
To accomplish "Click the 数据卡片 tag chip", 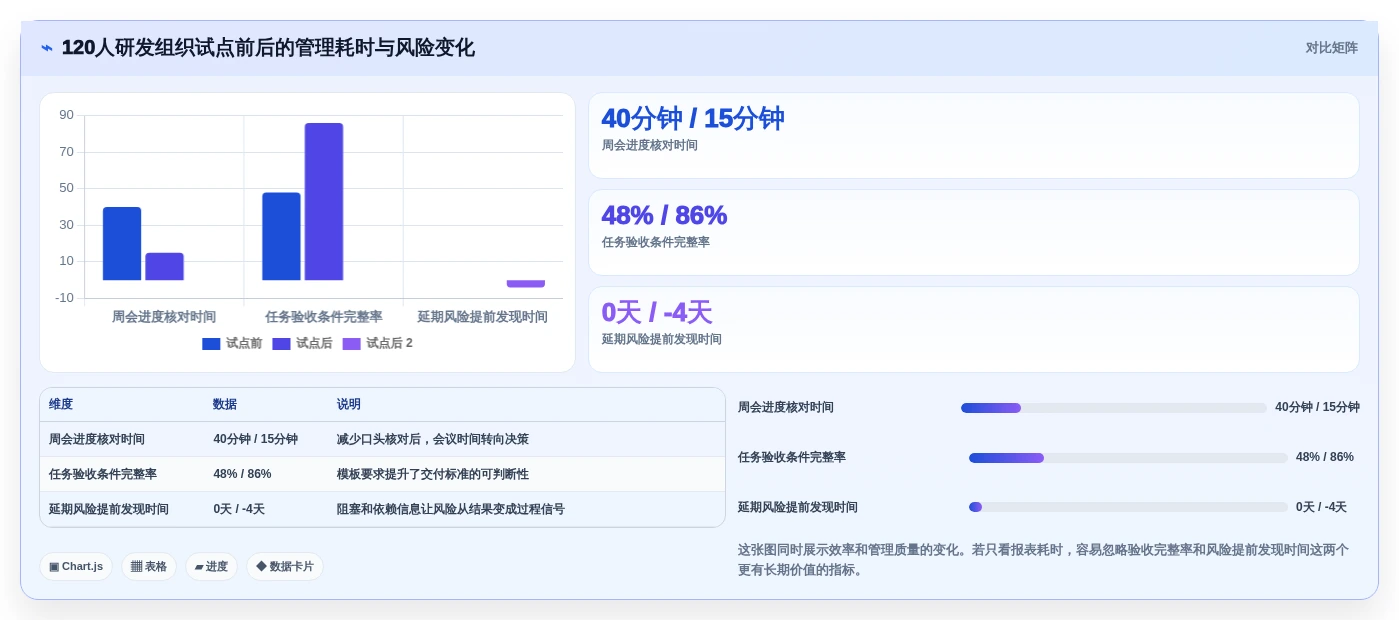I will pos(285,567).
